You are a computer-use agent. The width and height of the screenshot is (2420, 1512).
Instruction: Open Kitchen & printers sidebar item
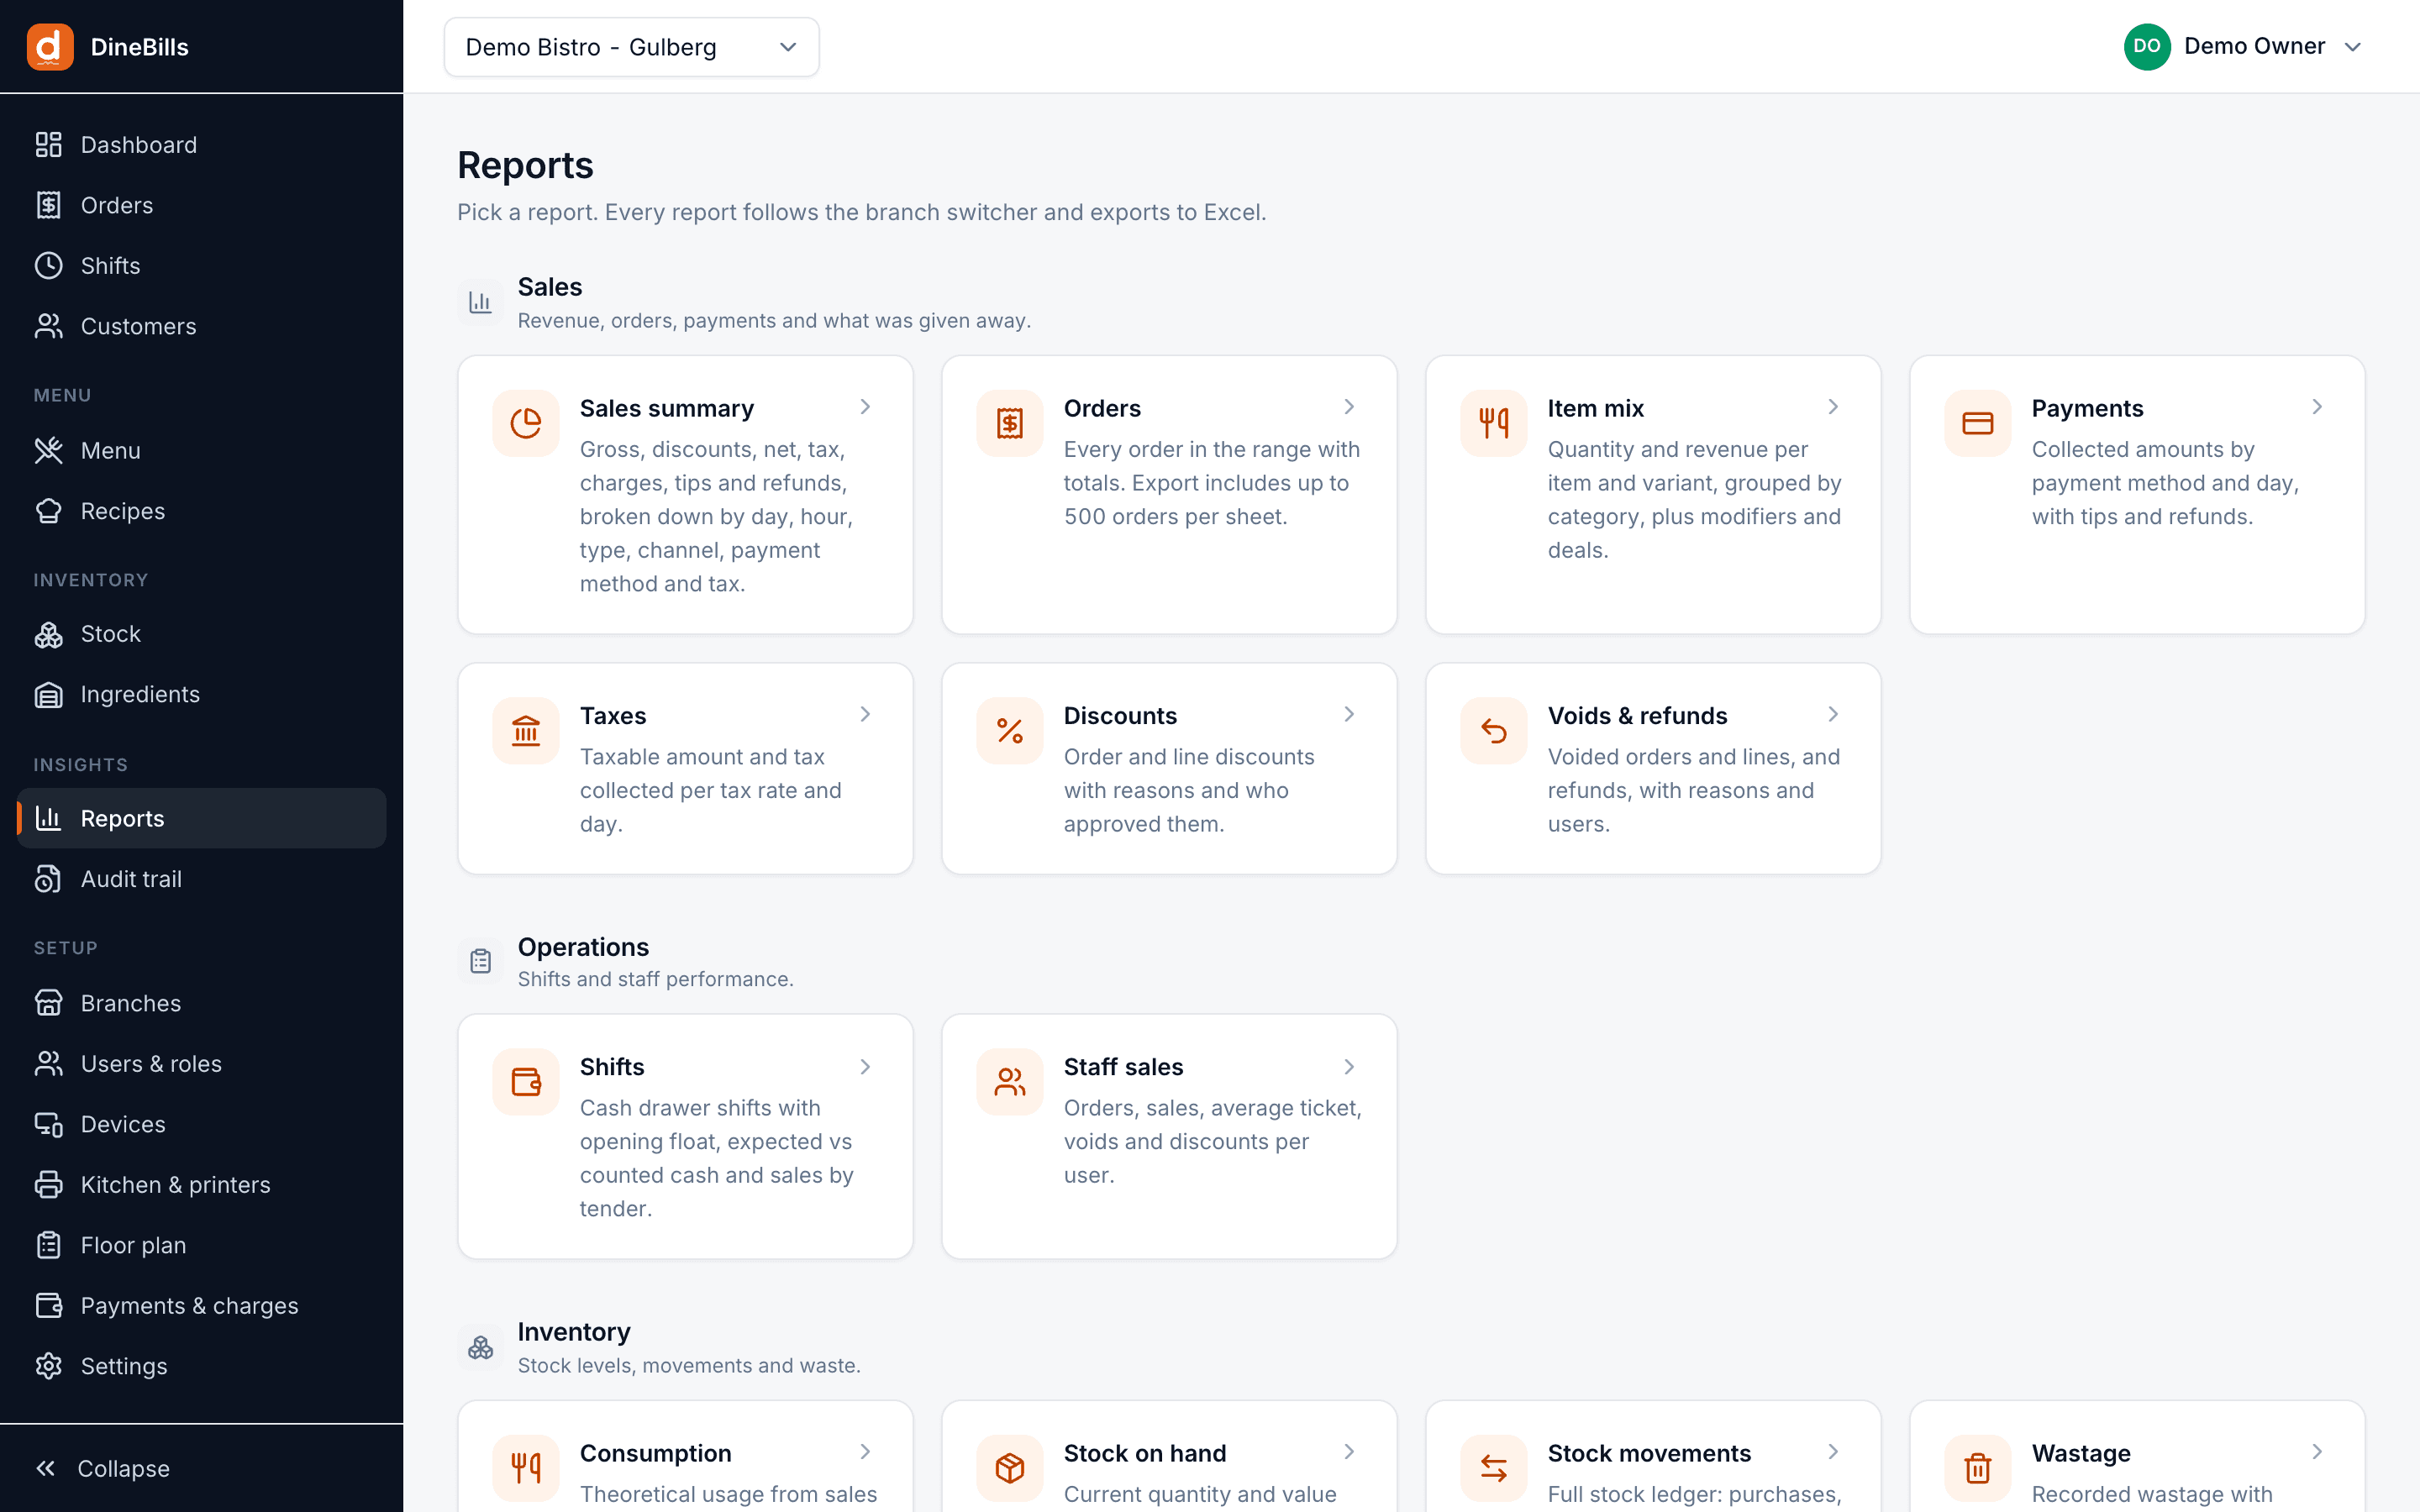pos(201,1185)
